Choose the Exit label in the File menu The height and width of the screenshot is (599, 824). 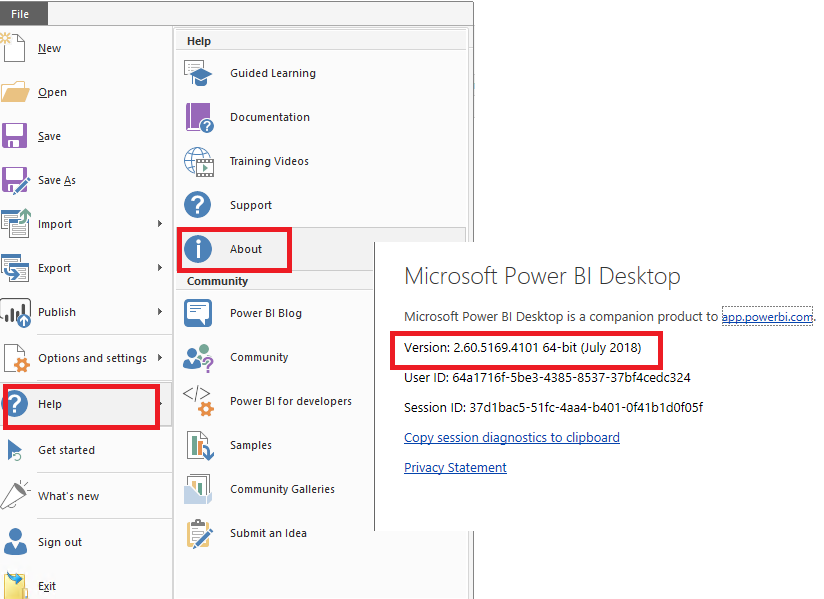[x=47, y=586]
